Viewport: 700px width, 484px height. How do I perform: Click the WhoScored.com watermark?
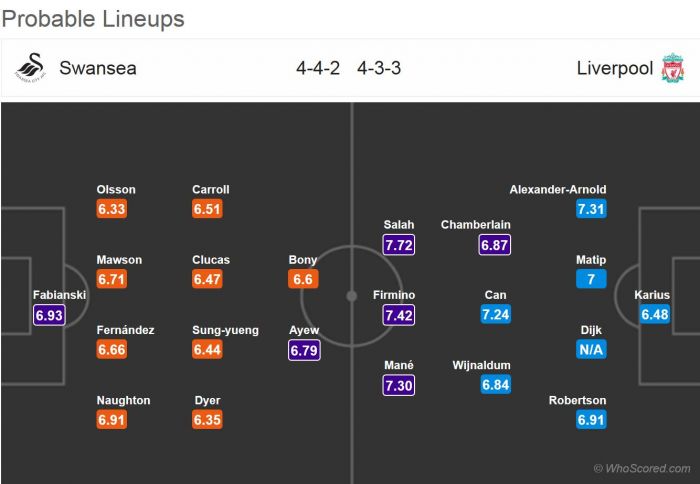click(x=641, y=468)
